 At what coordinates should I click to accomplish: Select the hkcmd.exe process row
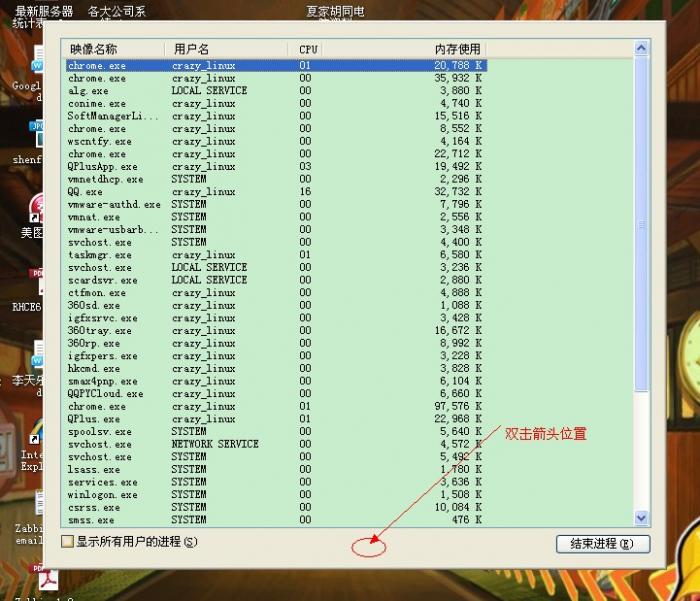pyautogui.click(x=277, y=368)
